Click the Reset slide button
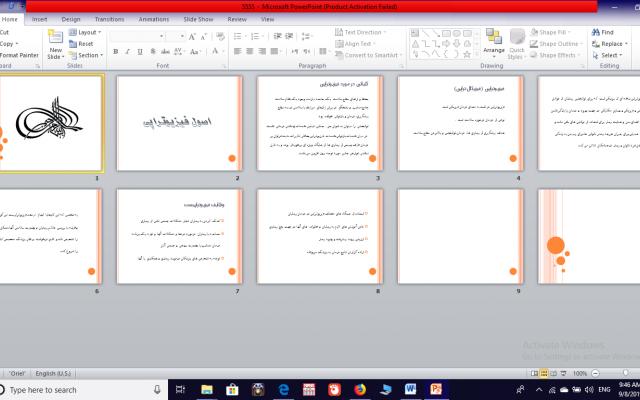 (x=81, y=44)
